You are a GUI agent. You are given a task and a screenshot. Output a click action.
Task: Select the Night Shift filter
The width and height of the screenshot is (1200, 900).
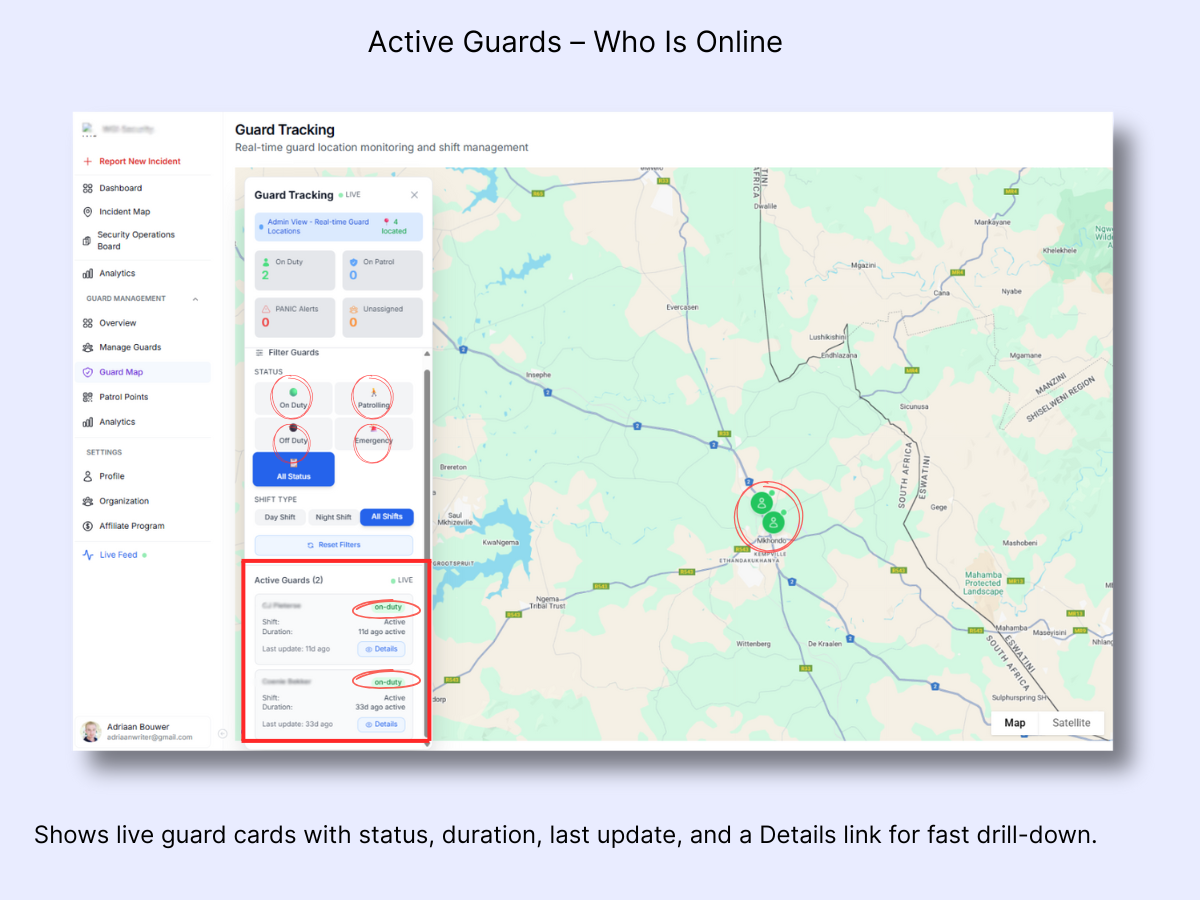(x=332, y=517)
